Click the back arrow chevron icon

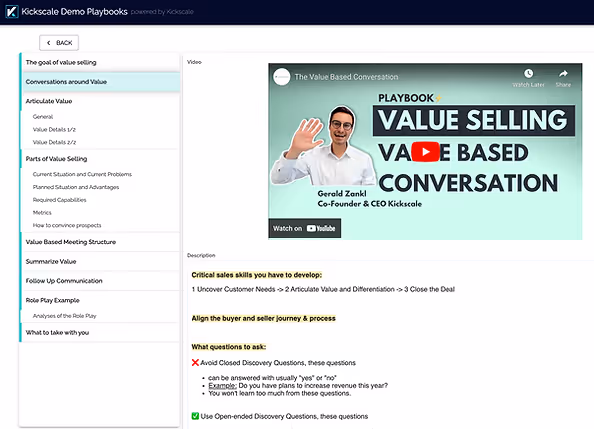click(x=48, y=43)
